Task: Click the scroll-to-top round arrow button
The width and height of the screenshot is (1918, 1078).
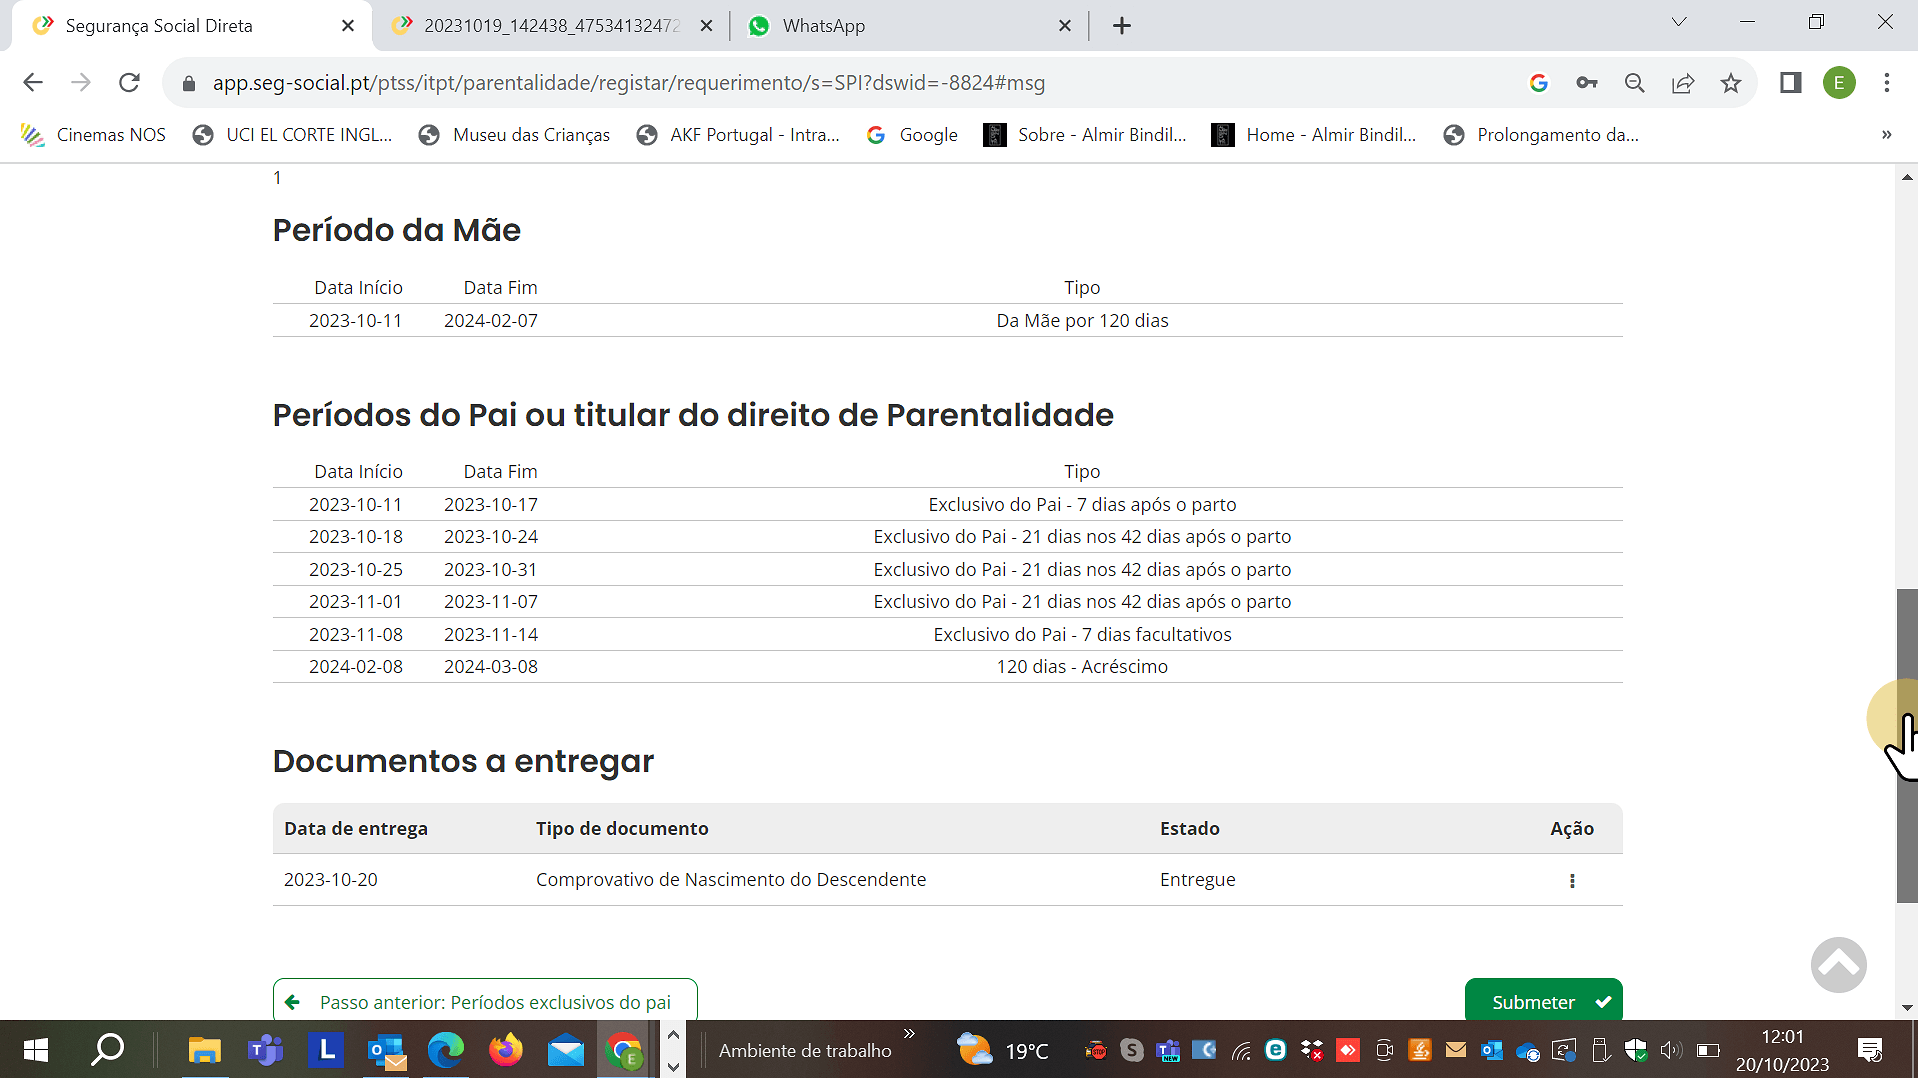Action: click(x=1838, y=965)
